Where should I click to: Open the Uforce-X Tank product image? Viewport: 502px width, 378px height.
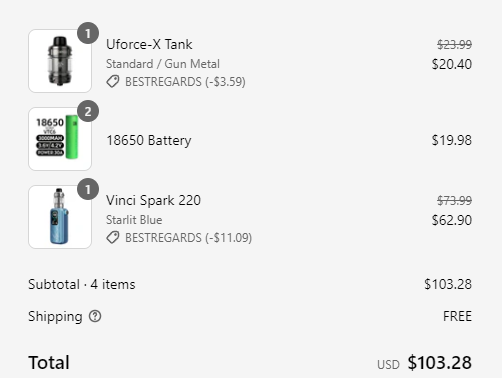[60, 61]
